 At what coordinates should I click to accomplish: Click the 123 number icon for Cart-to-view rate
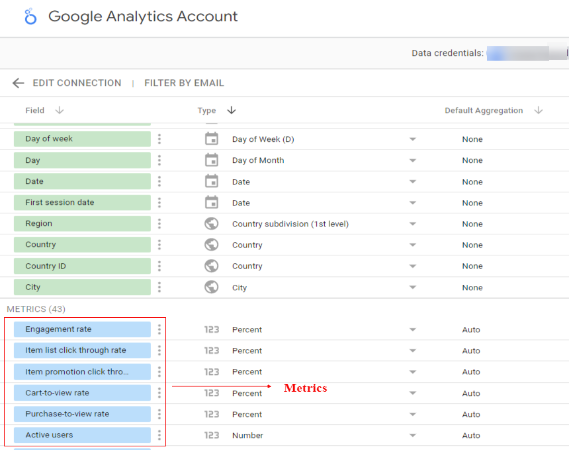(x=212, y=393)
